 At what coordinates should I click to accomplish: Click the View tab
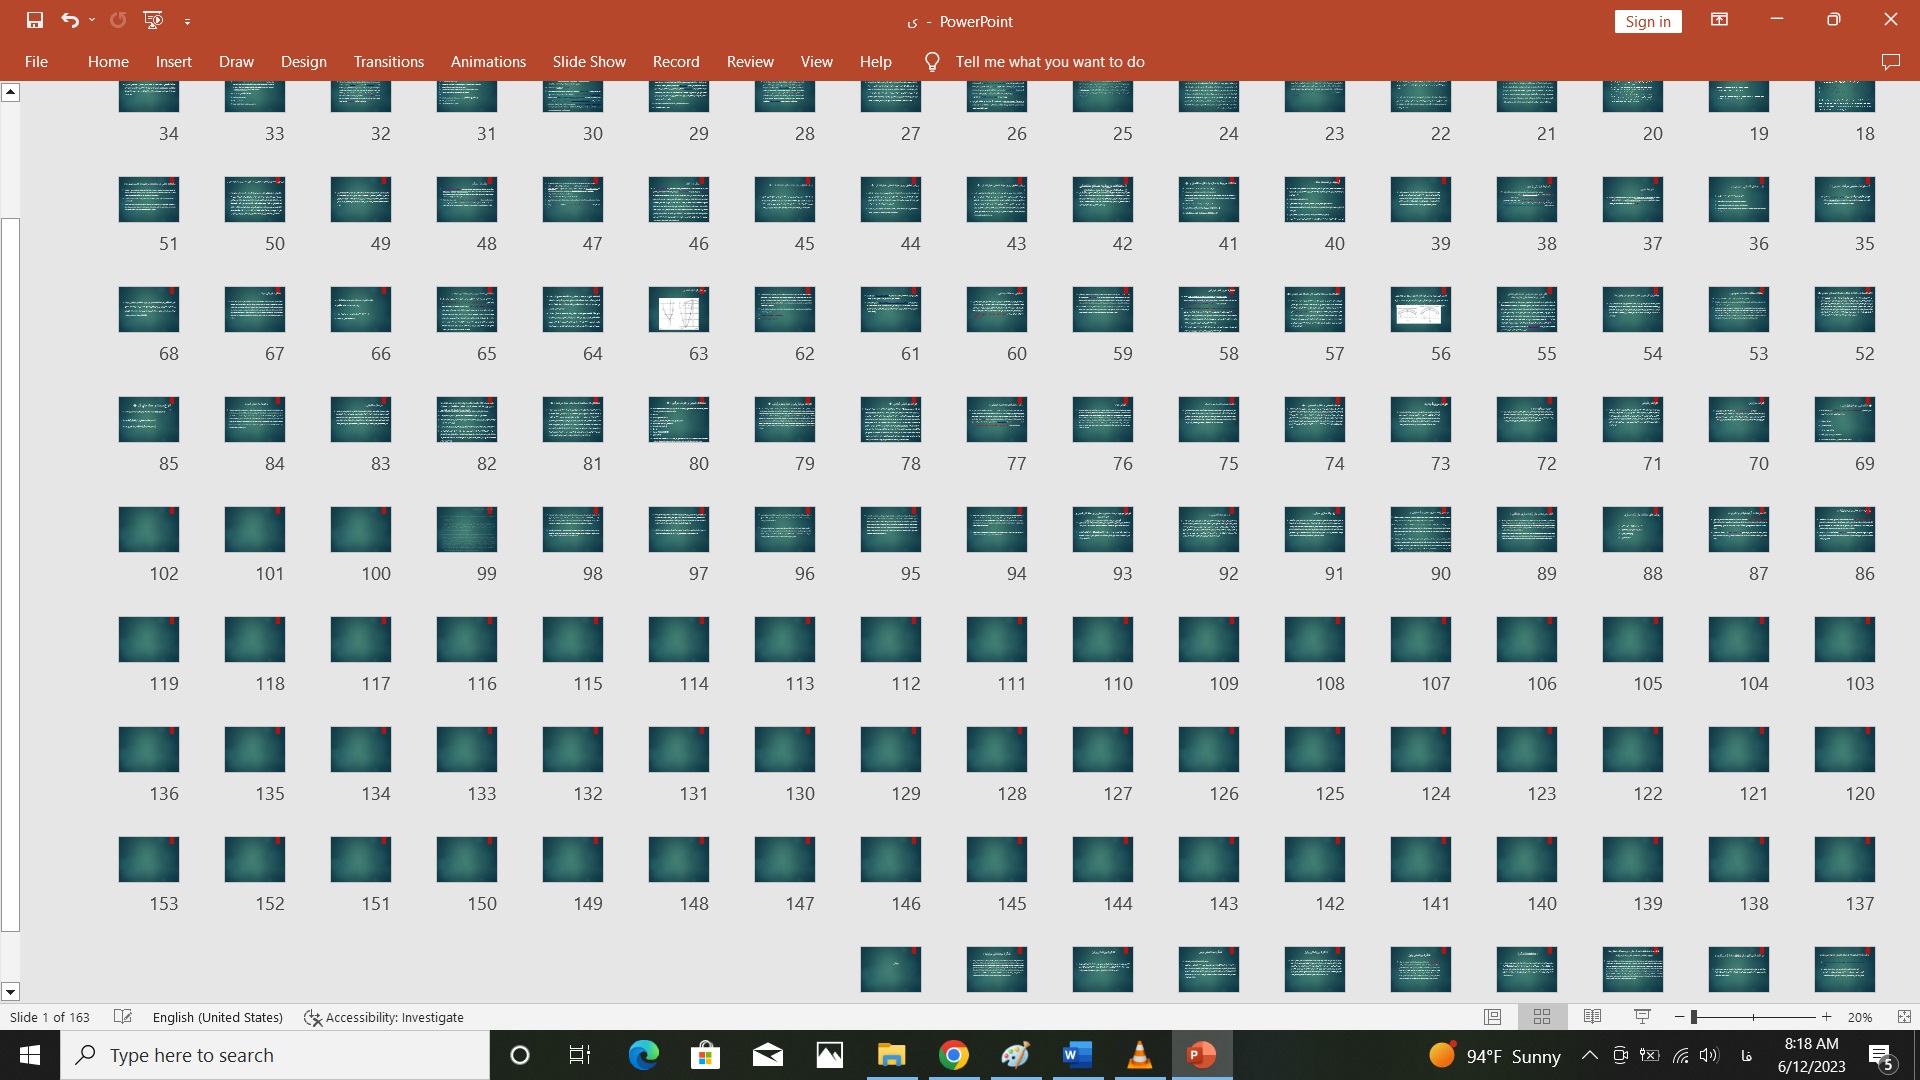[816, 61]
